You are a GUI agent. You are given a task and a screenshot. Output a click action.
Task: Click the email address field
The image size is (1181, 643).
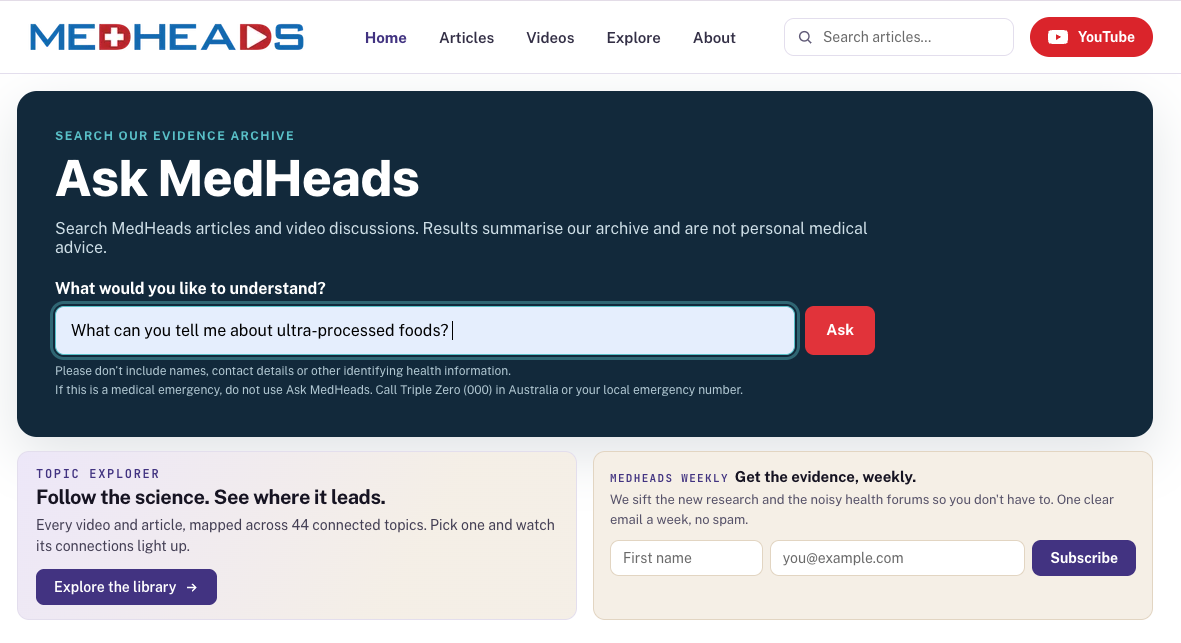pos(897,558)
